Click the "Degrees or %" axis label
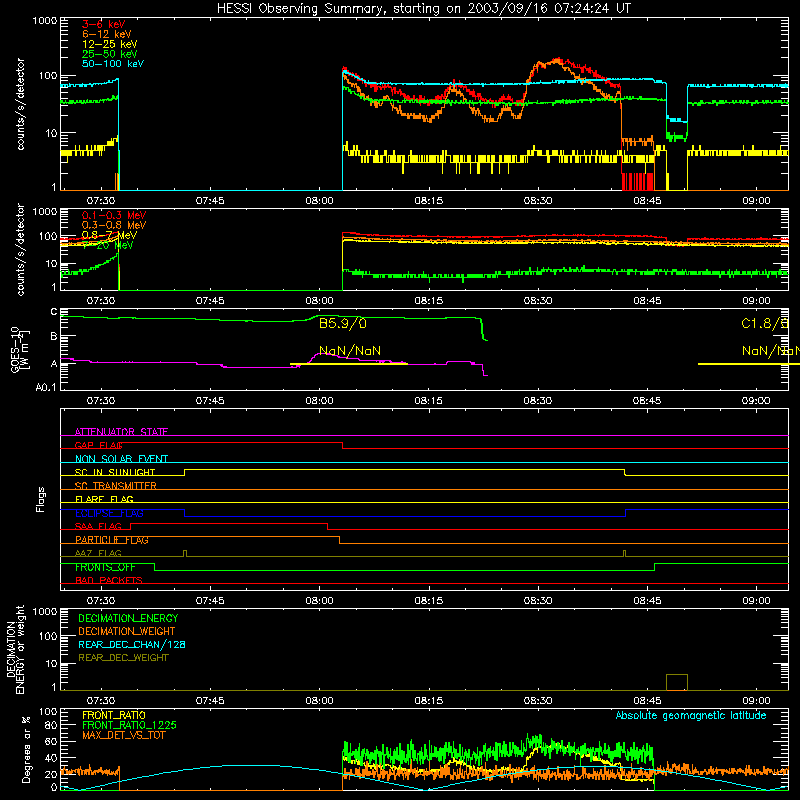The width and height of the screenshot is (800, 800). (26, 749)
